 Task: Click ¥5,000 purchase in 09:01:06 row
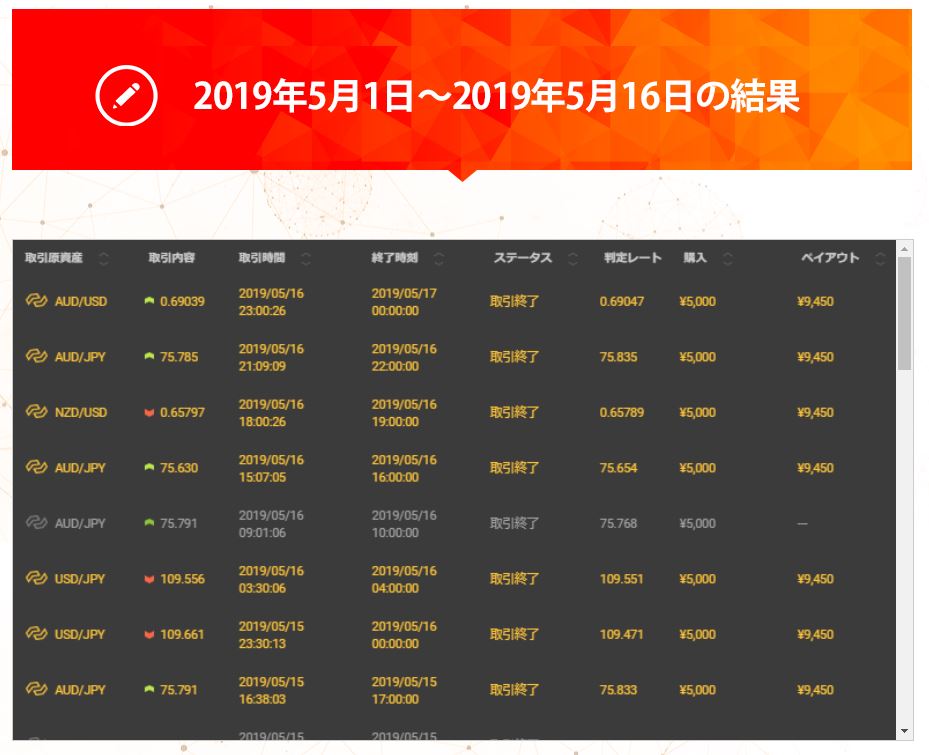tap(697, 523)
